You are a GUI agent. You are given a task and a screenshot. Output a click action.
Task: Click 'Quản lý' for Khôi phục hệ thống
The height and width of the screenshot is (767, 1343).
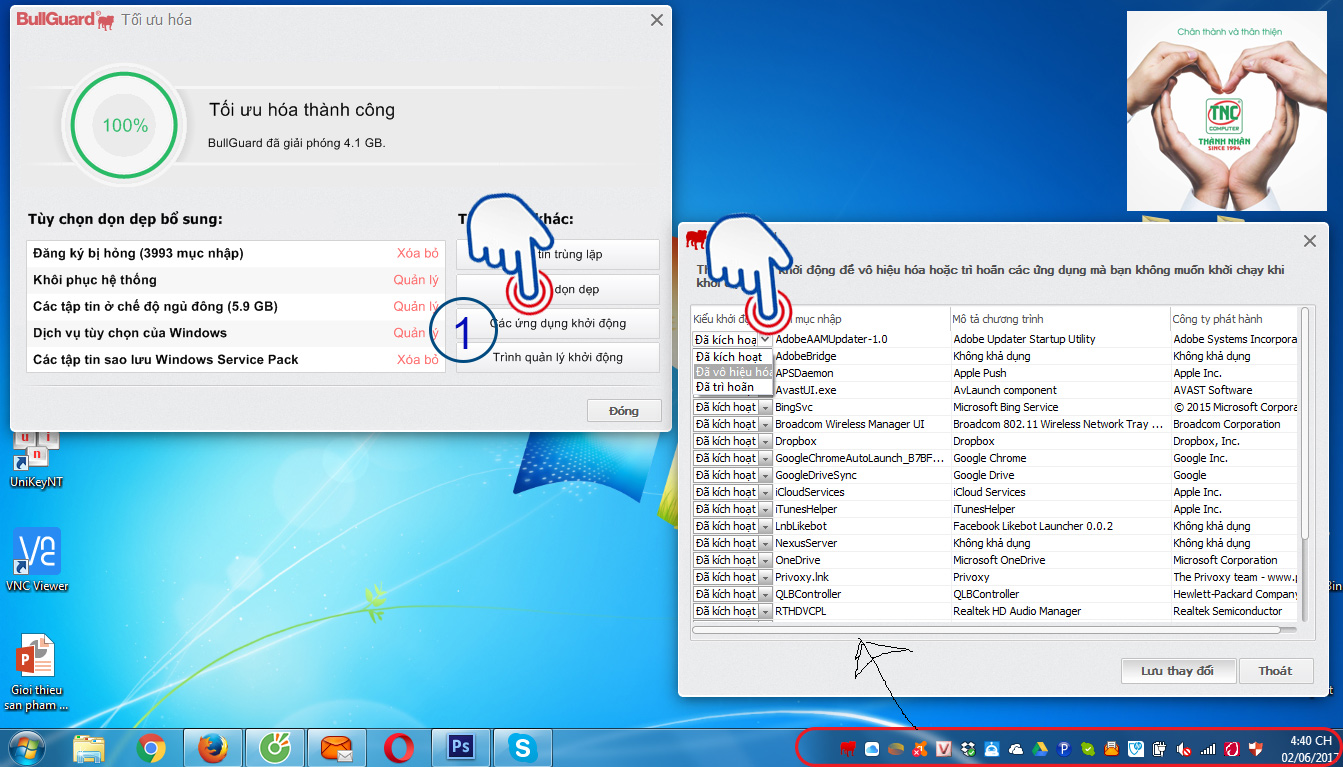(416, 280)
